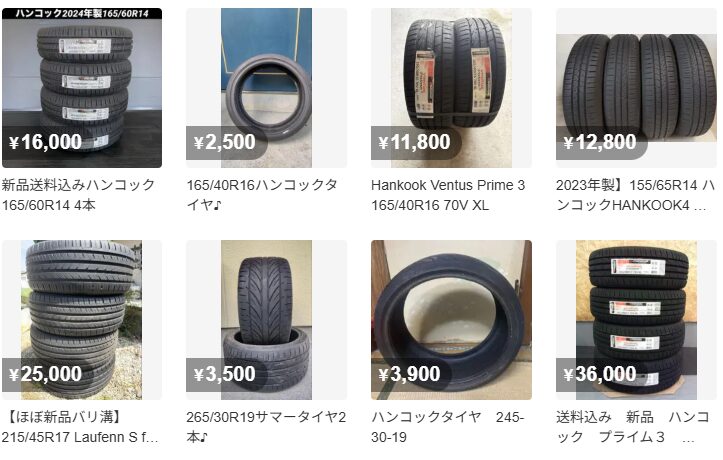Open the ¥11,800 Ventus Prime 3 tire image
The height and width of the screenshot is (460, 723).
(x=451, y=88)
